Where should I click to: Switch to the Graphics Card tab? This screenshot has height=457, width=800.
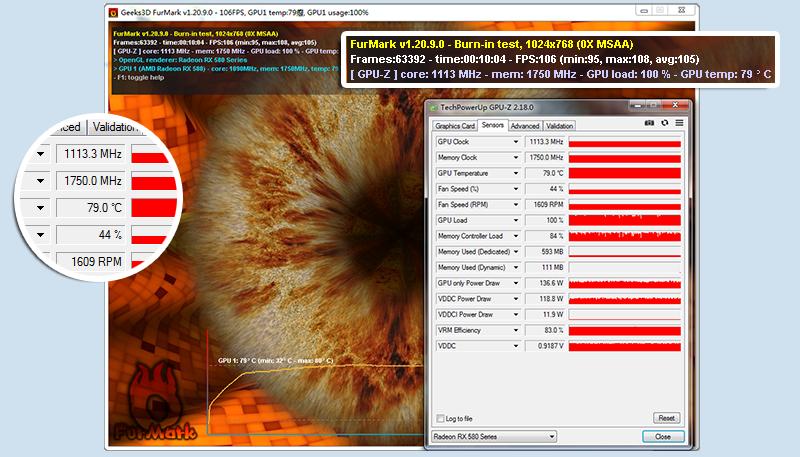click(455, 125)
